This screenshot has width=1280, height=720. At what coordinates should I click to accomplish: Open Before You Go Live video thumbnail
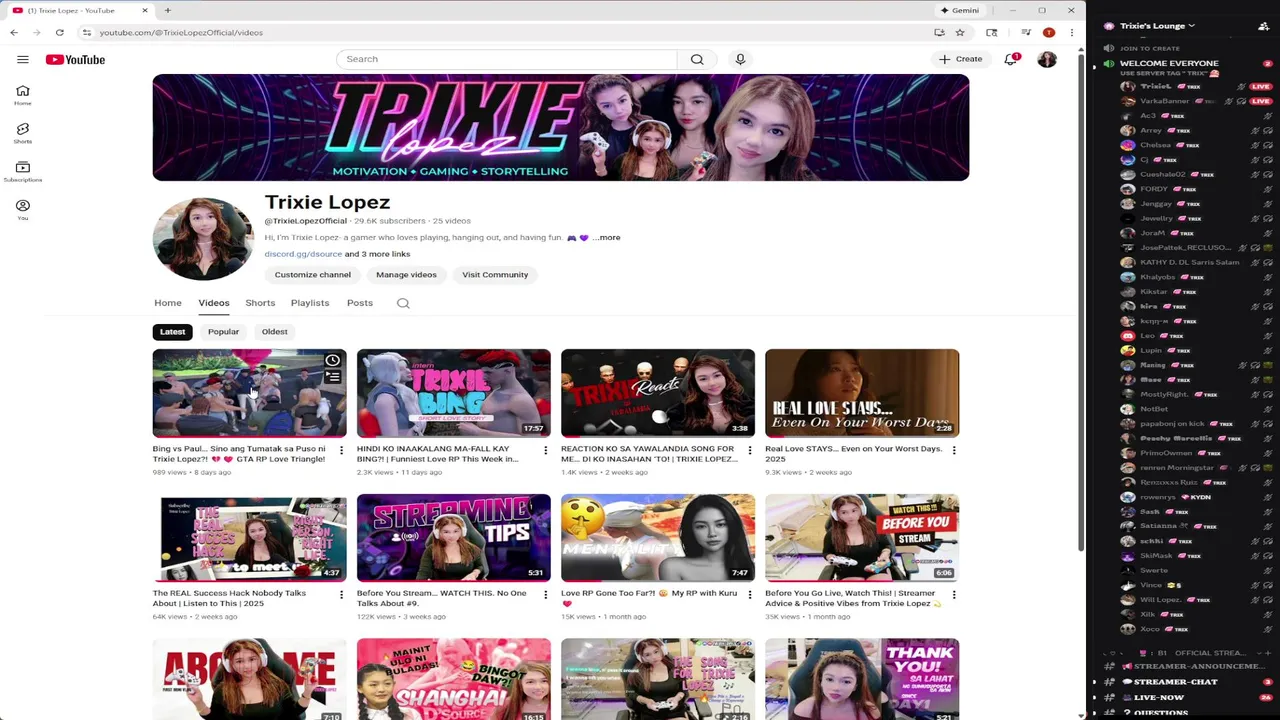pos(862,538)
